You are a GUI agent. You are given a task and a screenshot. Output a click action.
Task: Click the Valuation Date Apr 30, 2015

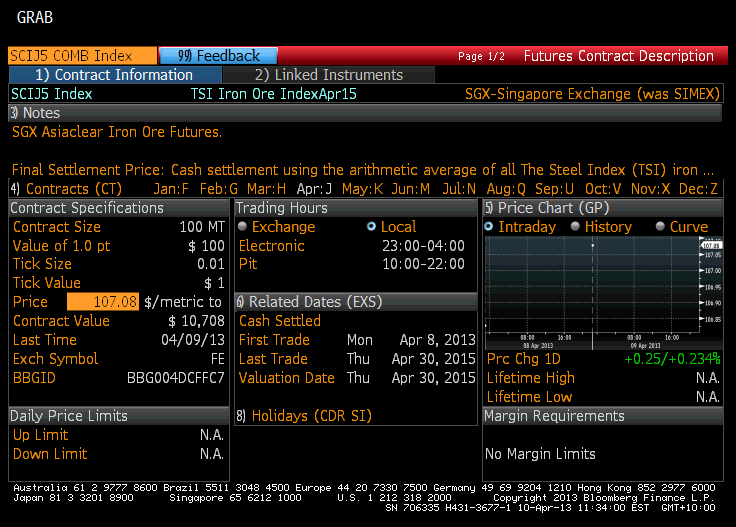pos(434,378)
